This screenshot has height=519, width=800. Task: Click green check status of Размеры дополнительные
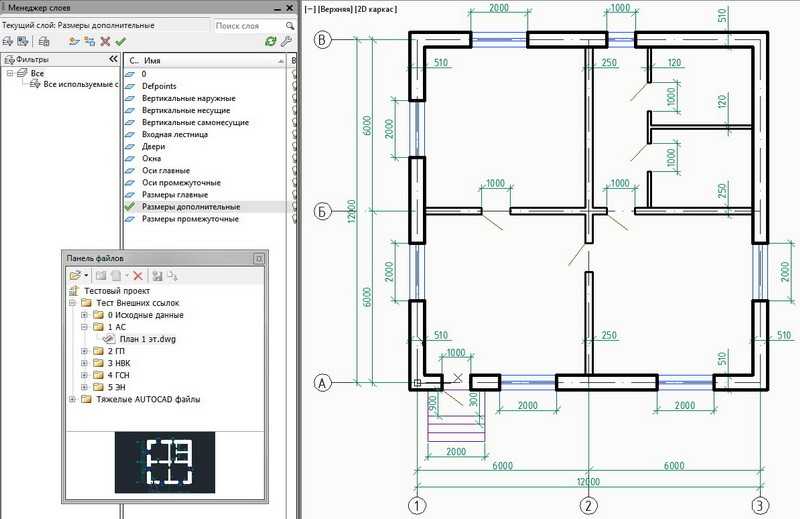pos(130,207)
